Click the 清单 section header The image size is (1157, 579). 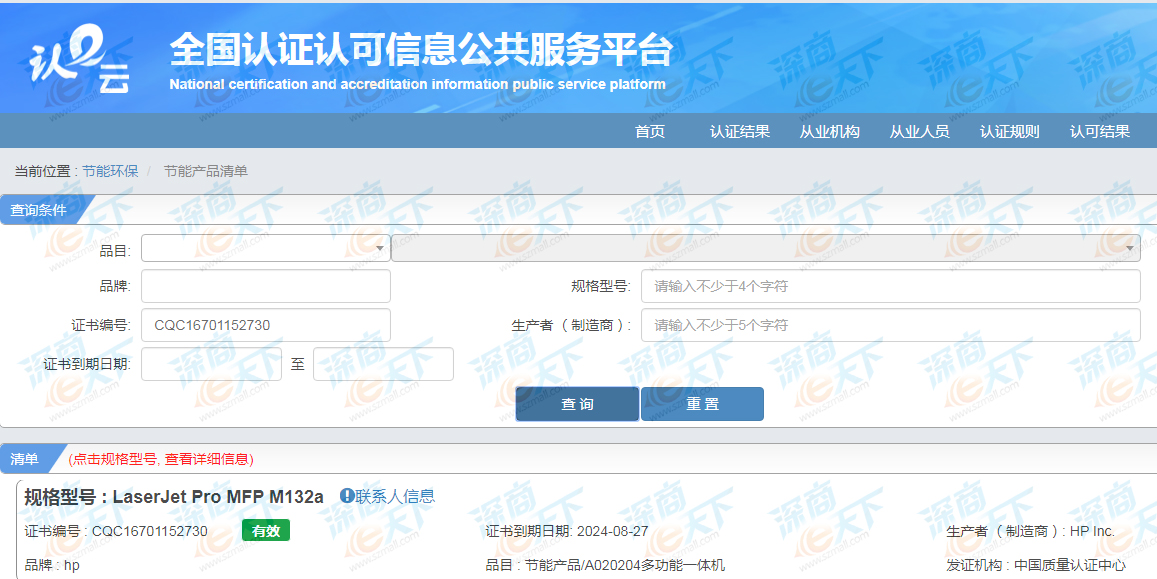(24, 459)
